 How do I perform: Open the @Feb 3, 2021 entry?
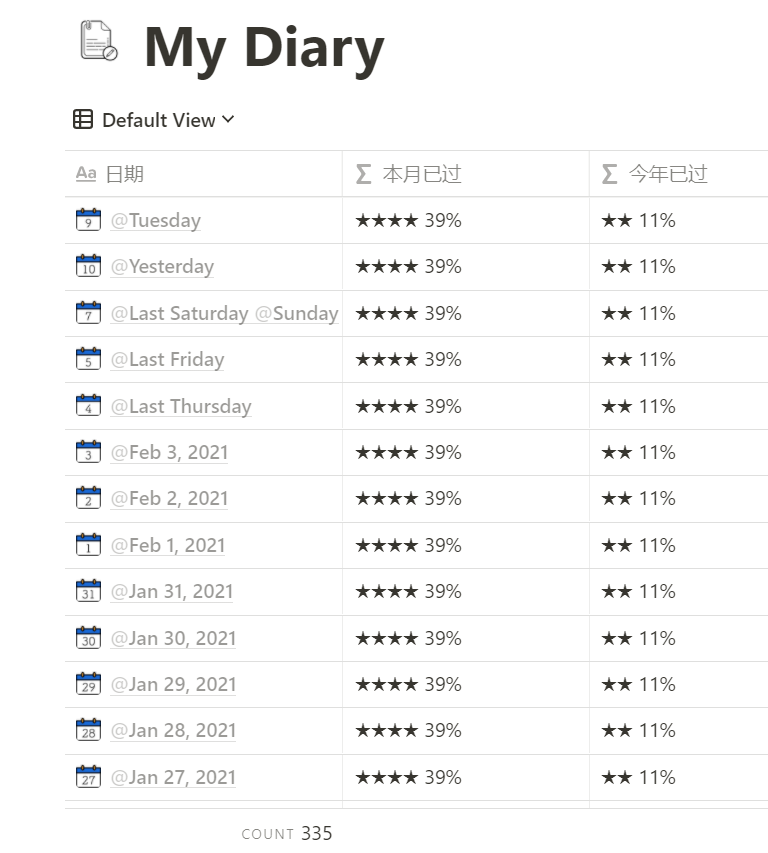coord(169,452)
